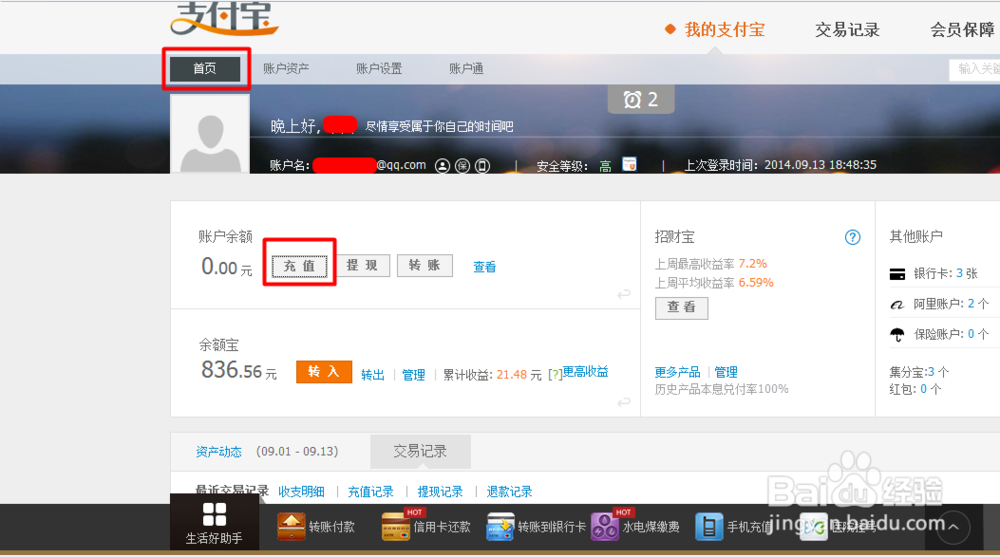Image resolution: width=1000 pixels, height=557 pixels.
Task: Open the alarm reminder badge showing 2
Action: 640,100
